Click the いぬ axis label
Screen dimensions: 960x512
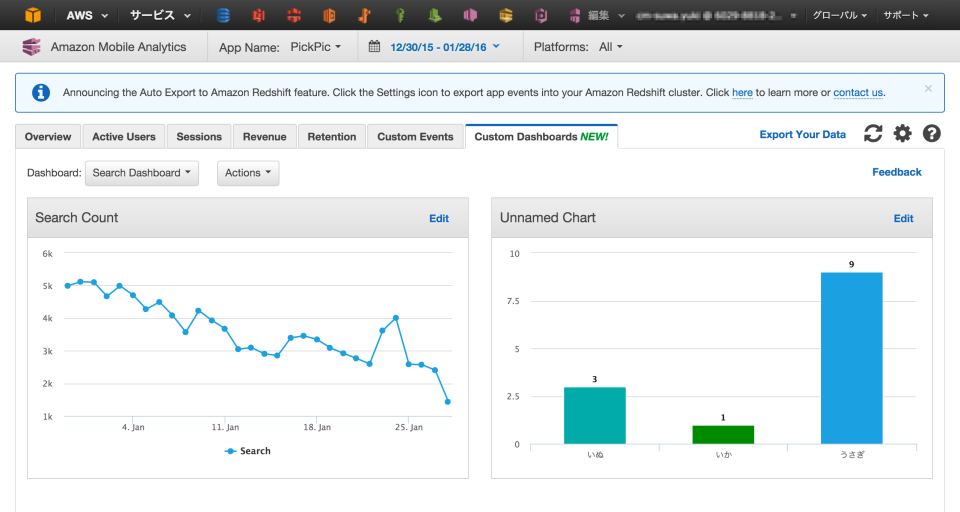[595, 454]
